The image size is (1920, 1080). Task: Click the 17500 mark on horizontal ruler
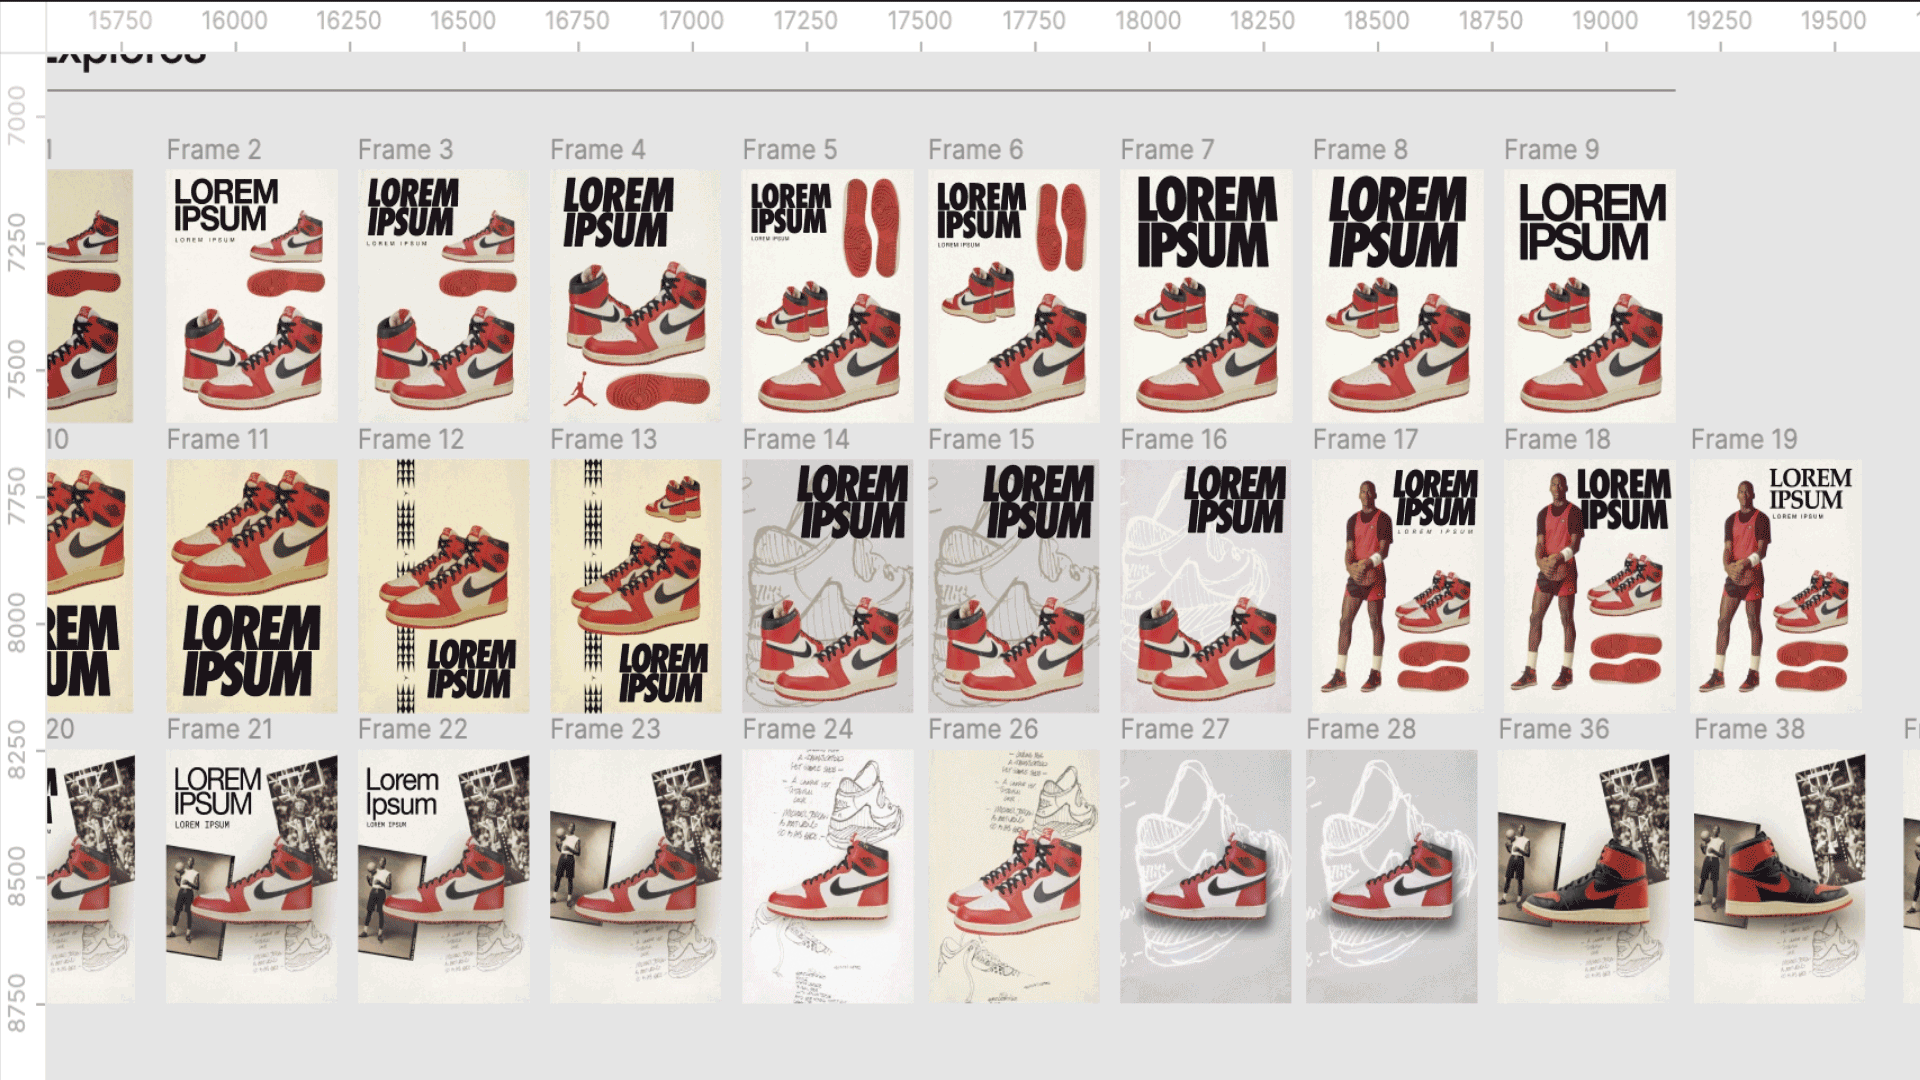(919, 21)
